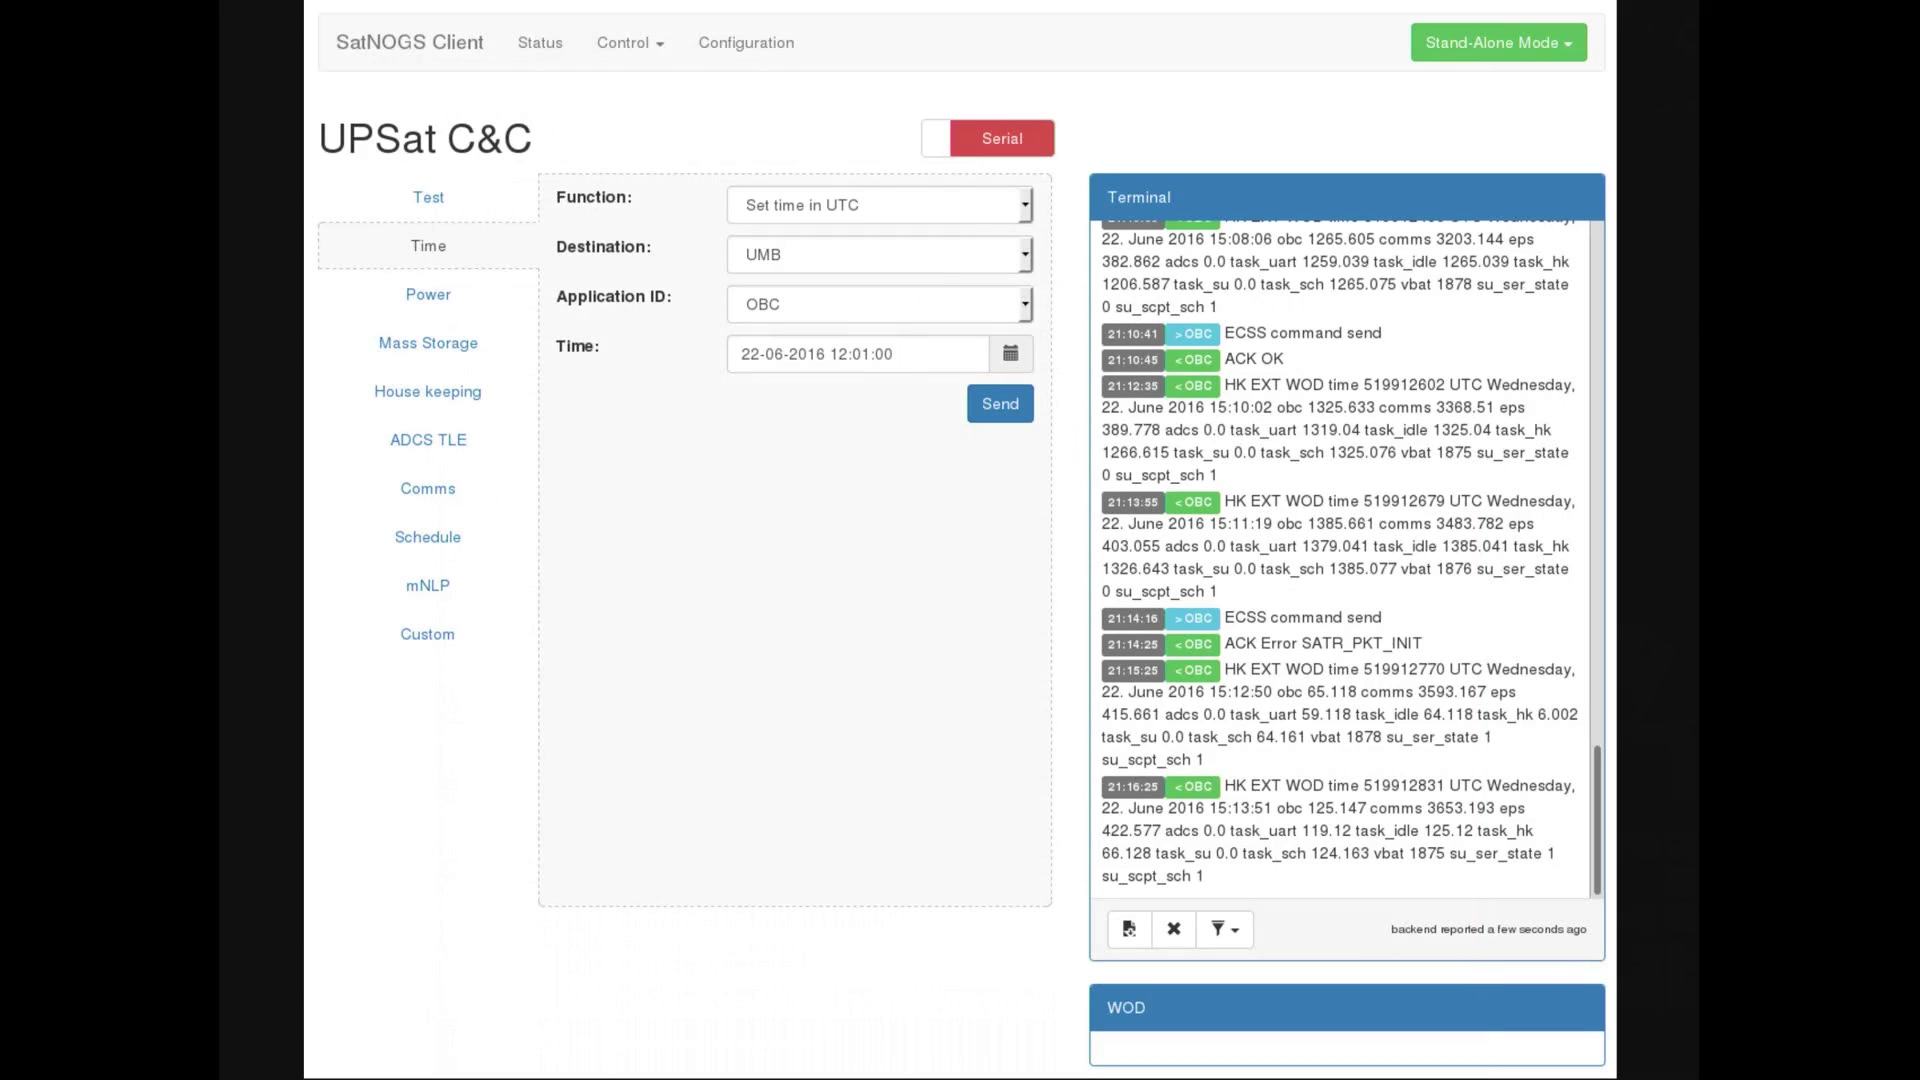Click the 21:16:25 timestamp badge

1133,787
